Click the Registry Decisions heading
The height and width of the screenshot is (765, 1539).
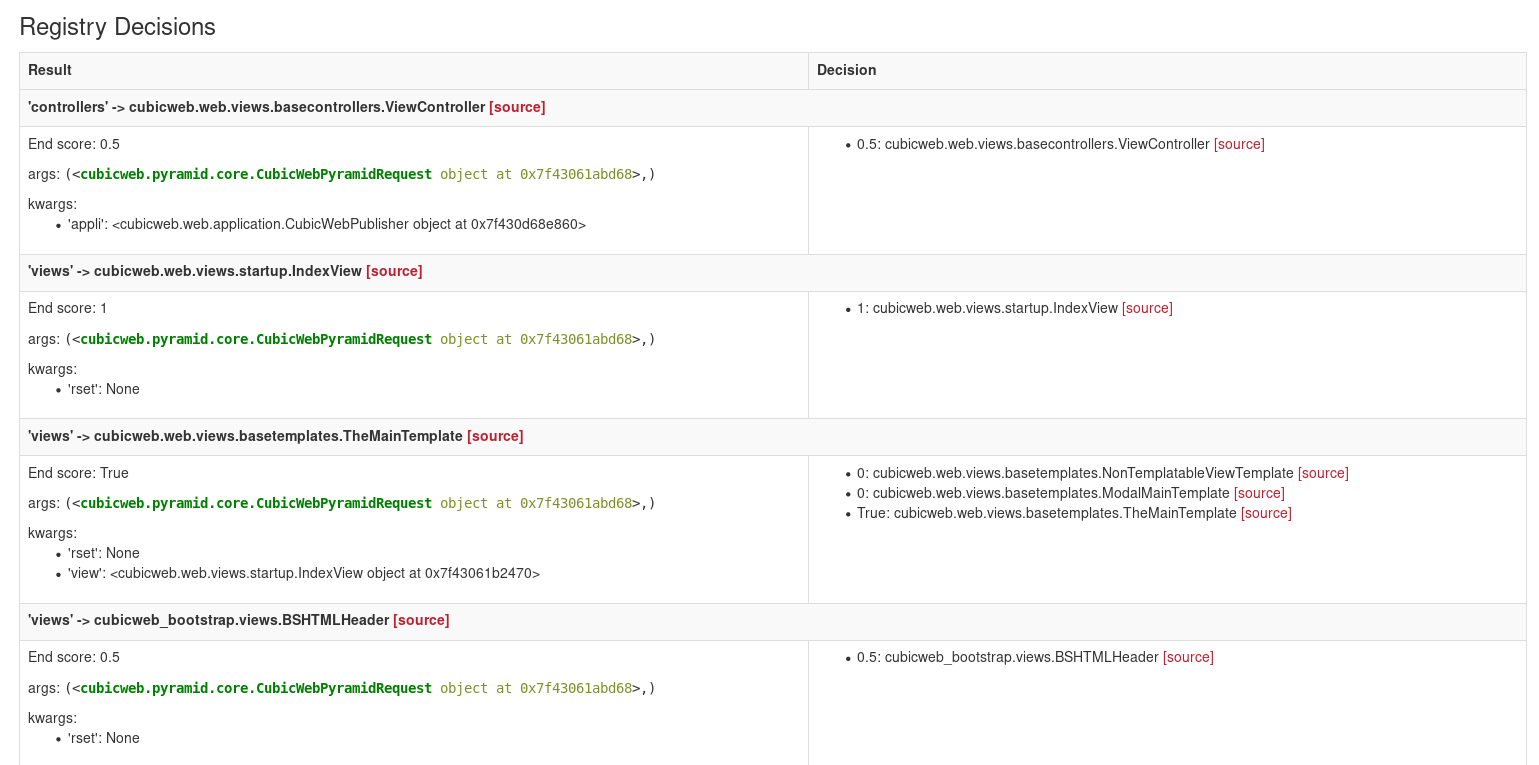tap(118, 27)
